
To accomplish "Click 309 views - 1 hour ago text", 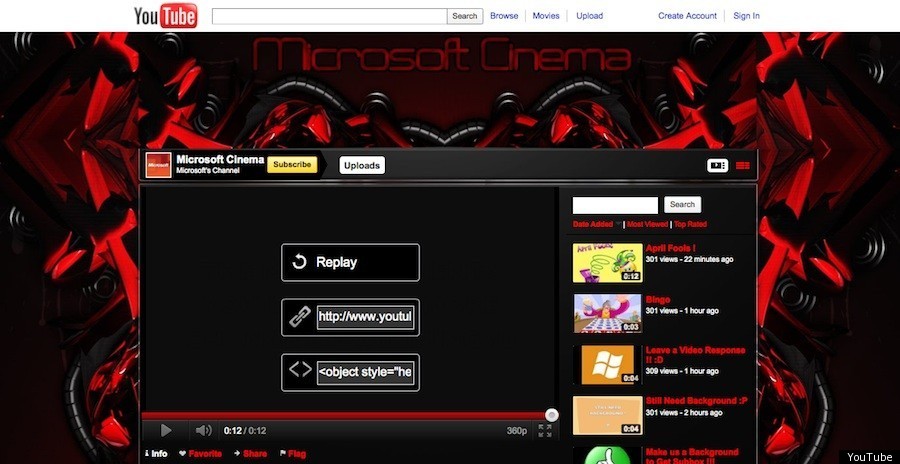I will tap(682, 371).
